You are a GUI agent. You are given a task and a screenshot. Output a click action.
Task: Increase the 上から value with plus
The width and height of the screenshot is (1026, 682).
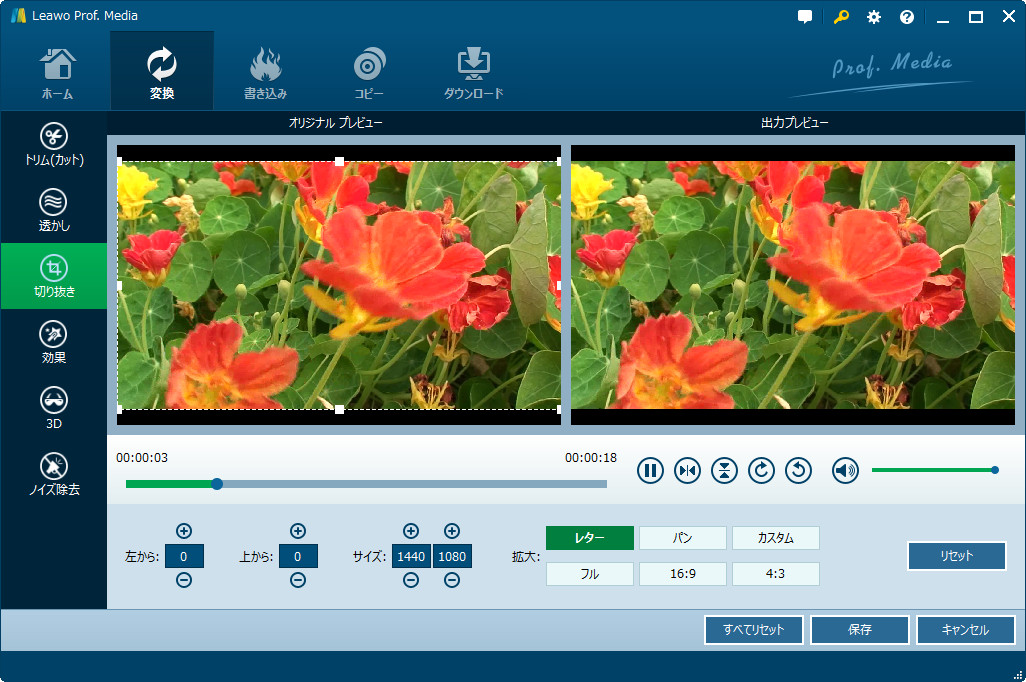click(x=298, y=531)
